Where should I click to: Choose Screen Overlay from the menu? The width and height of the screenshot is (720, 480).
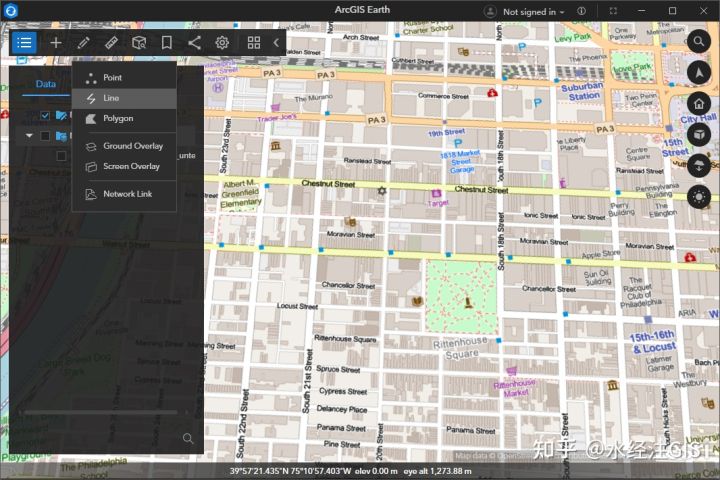pos(124,166)
